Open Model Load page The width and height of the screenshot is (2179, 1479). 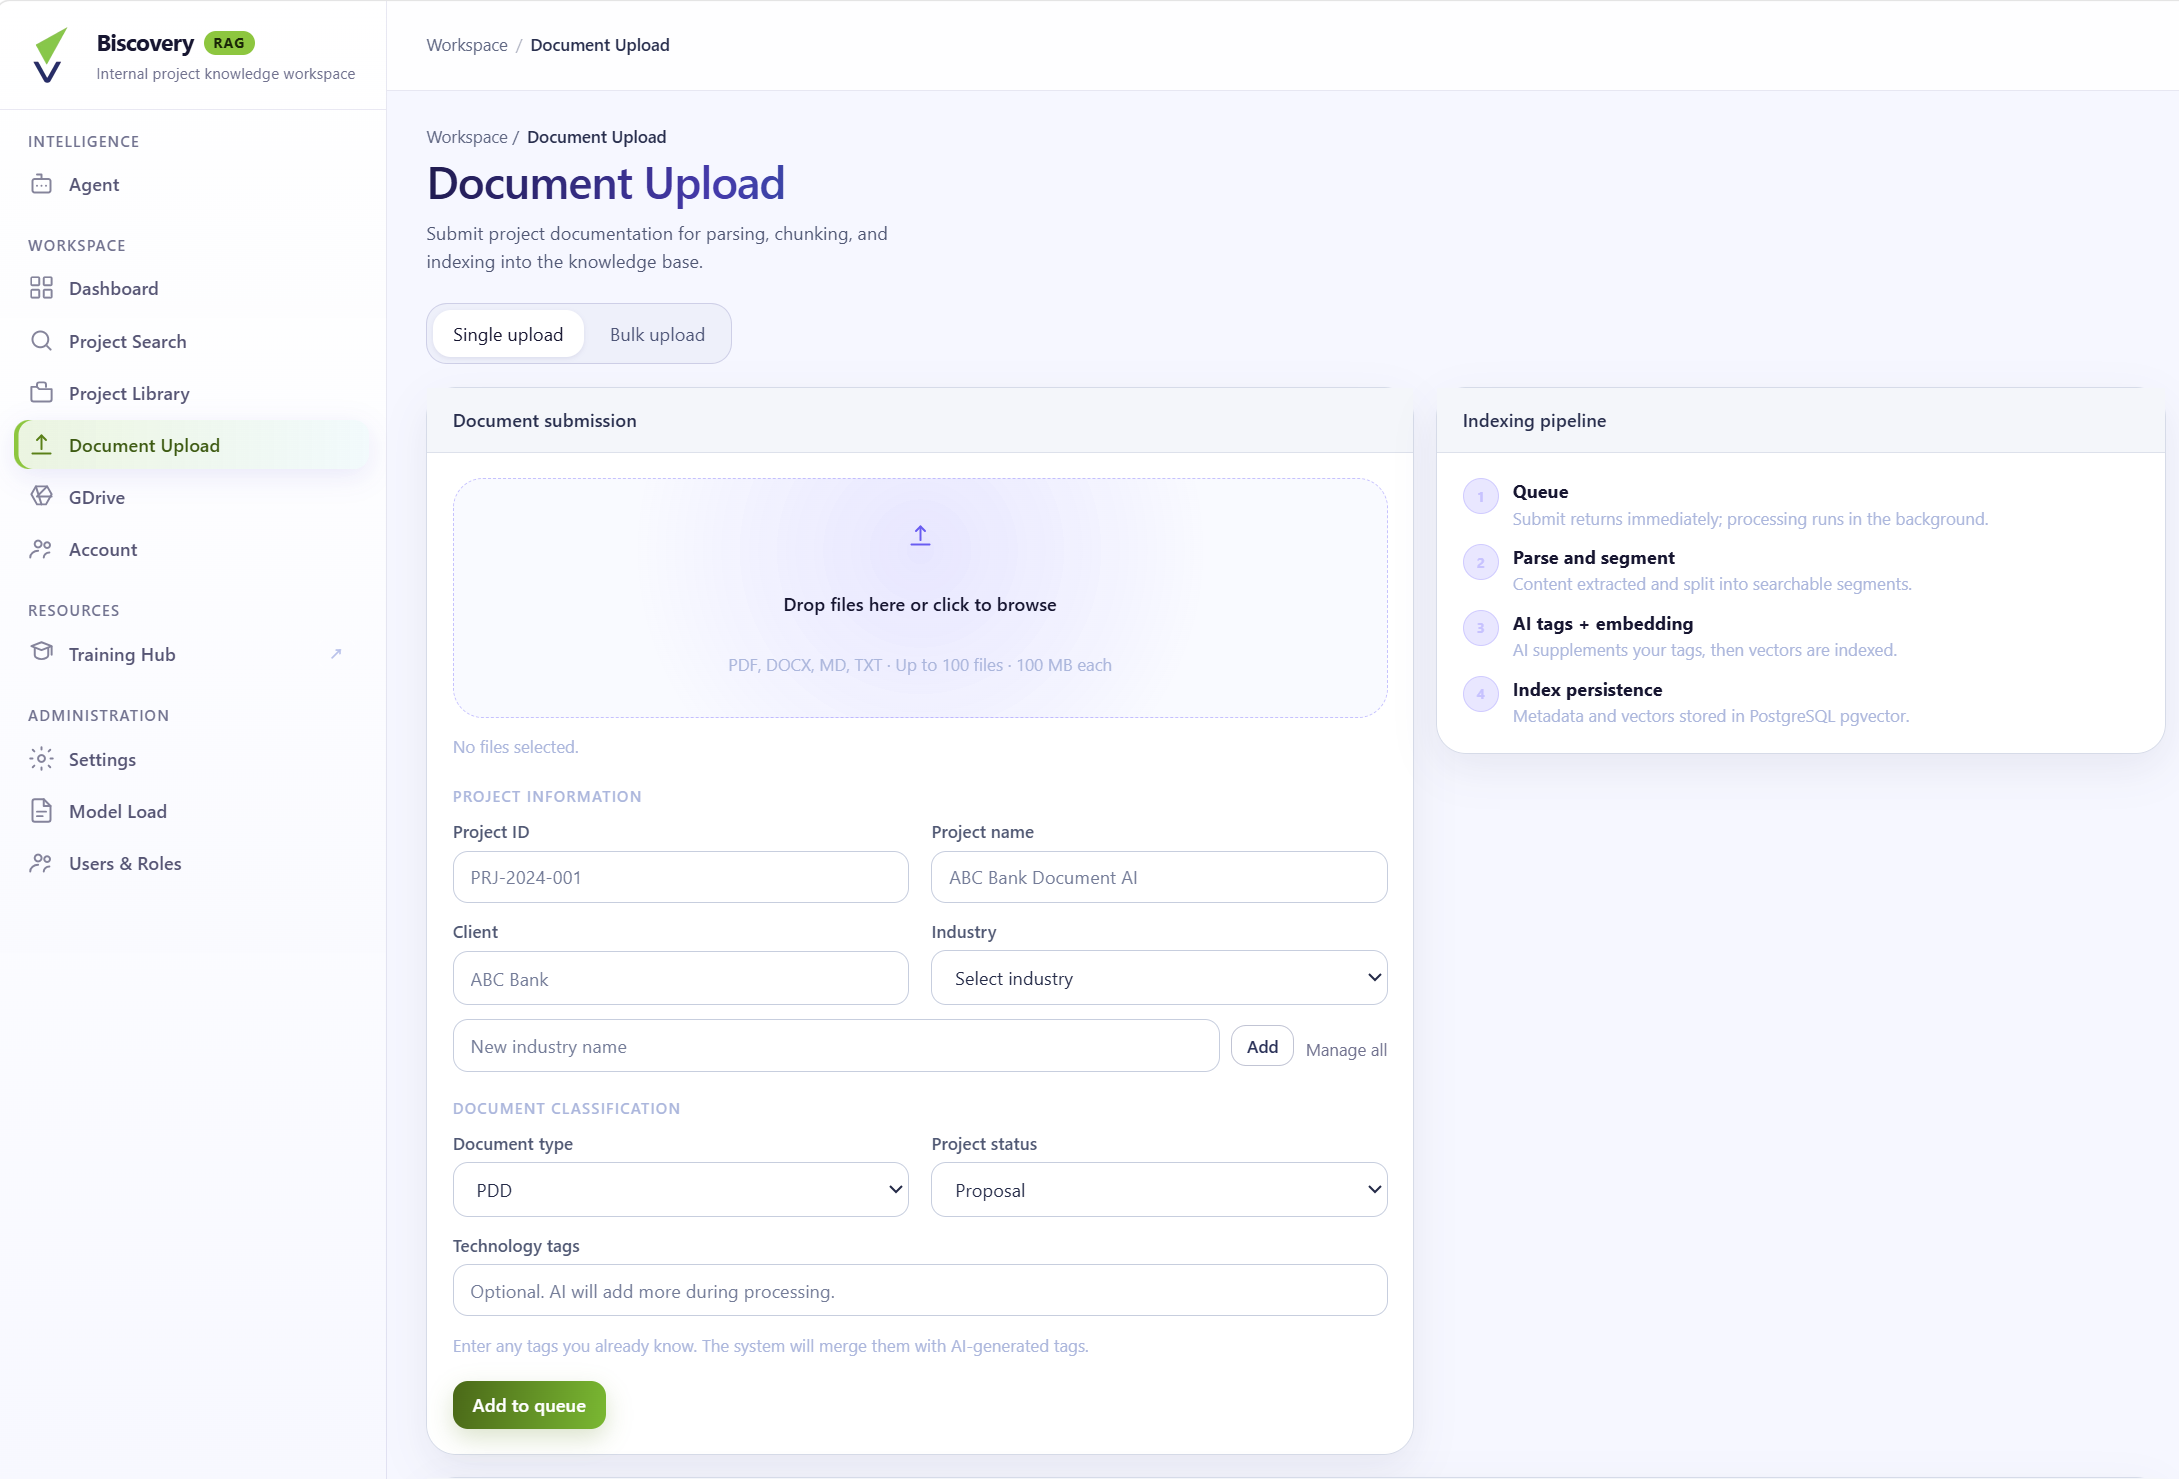(192, 811)
